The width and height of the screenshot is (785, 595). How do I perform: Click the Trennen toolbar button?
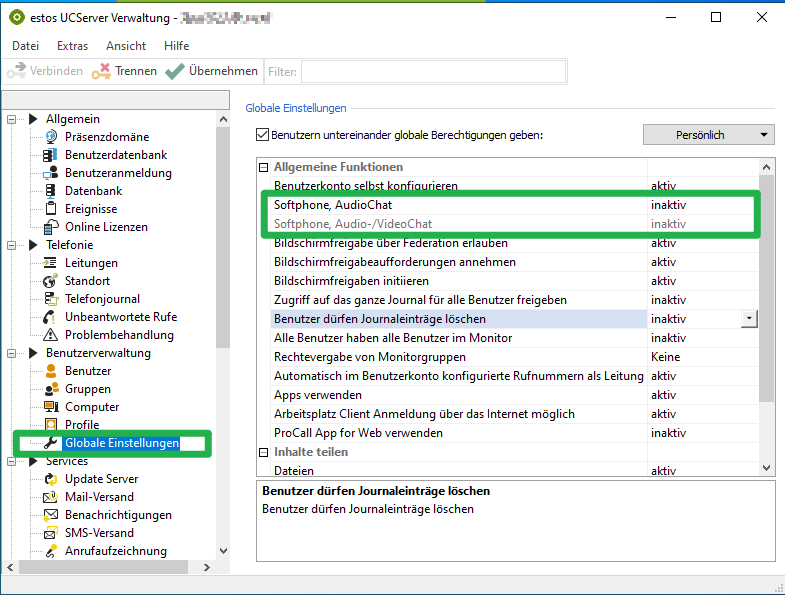point(124,71)
